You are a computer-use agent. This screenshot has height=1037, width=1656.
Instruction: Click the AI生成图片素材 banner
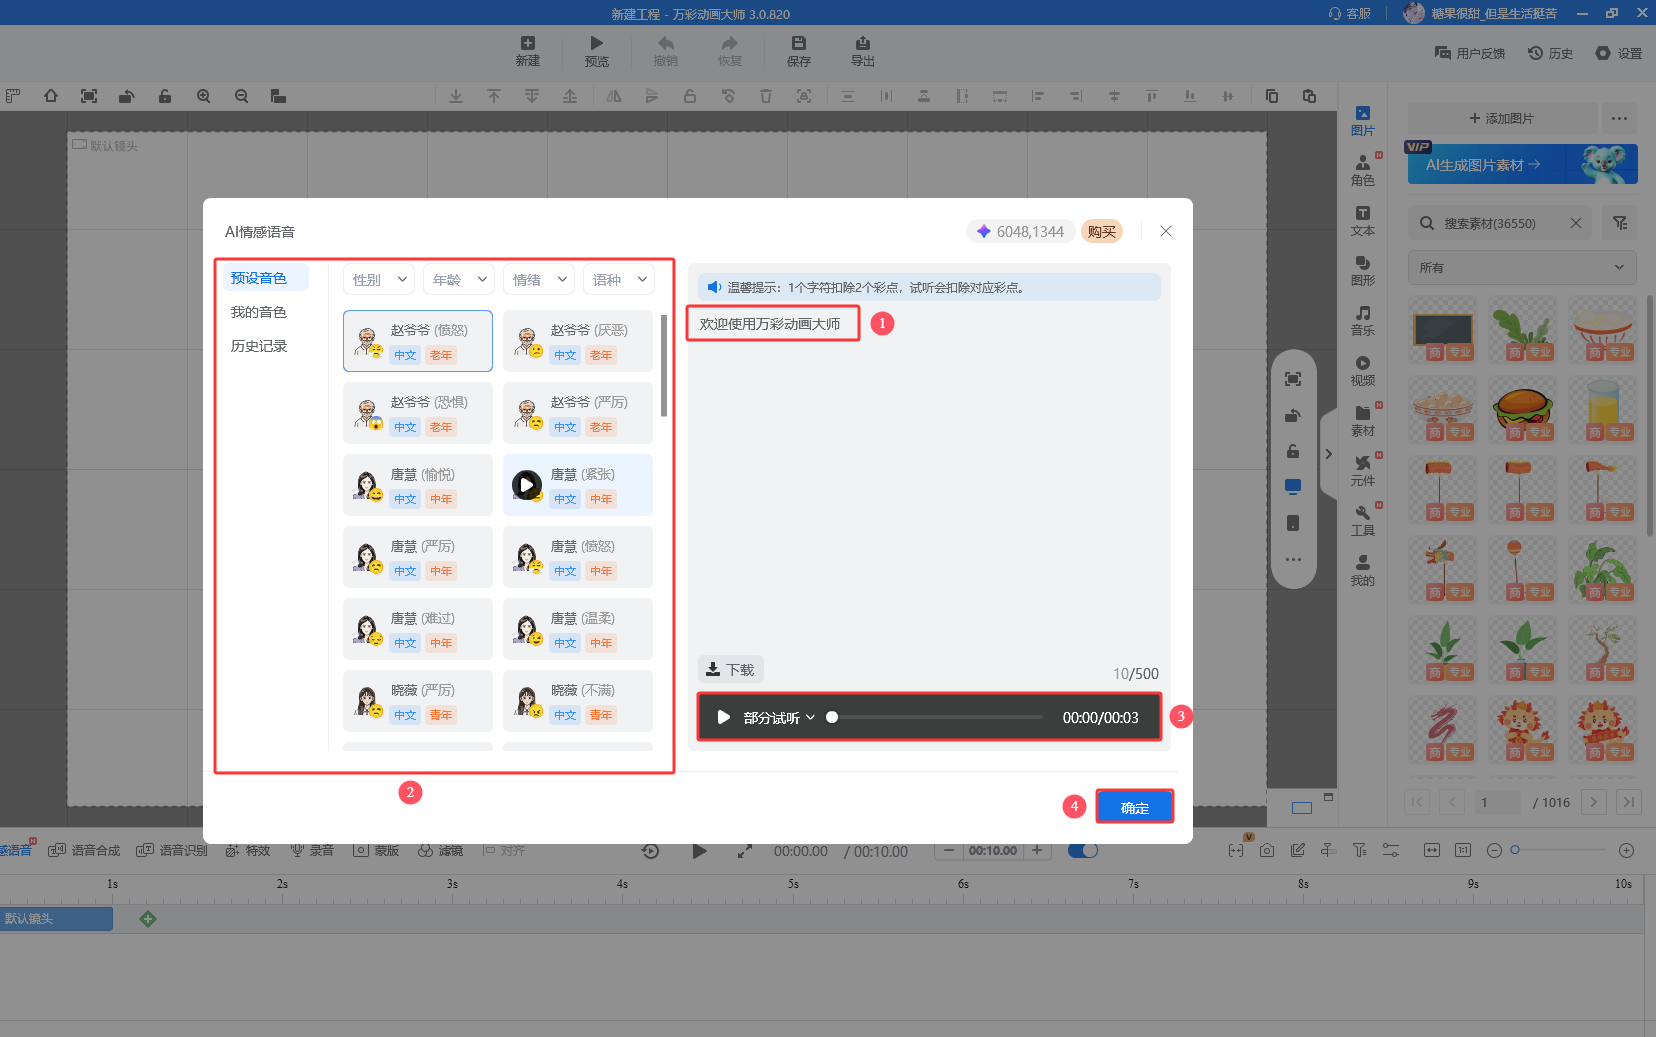(1522, 164)
